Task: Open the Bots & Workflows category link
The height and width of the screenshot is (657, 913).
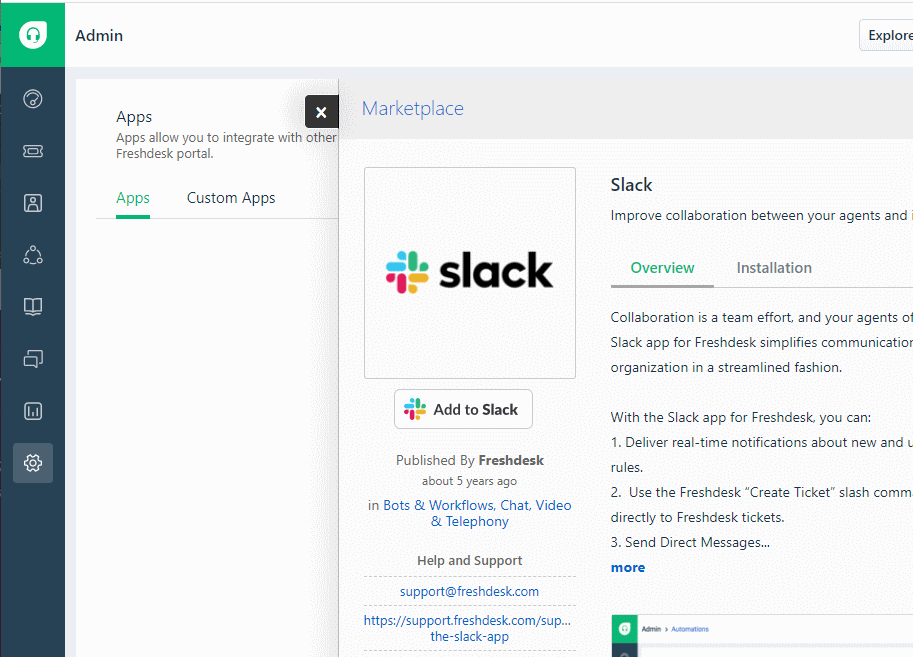Action: [x=439, y=506]
